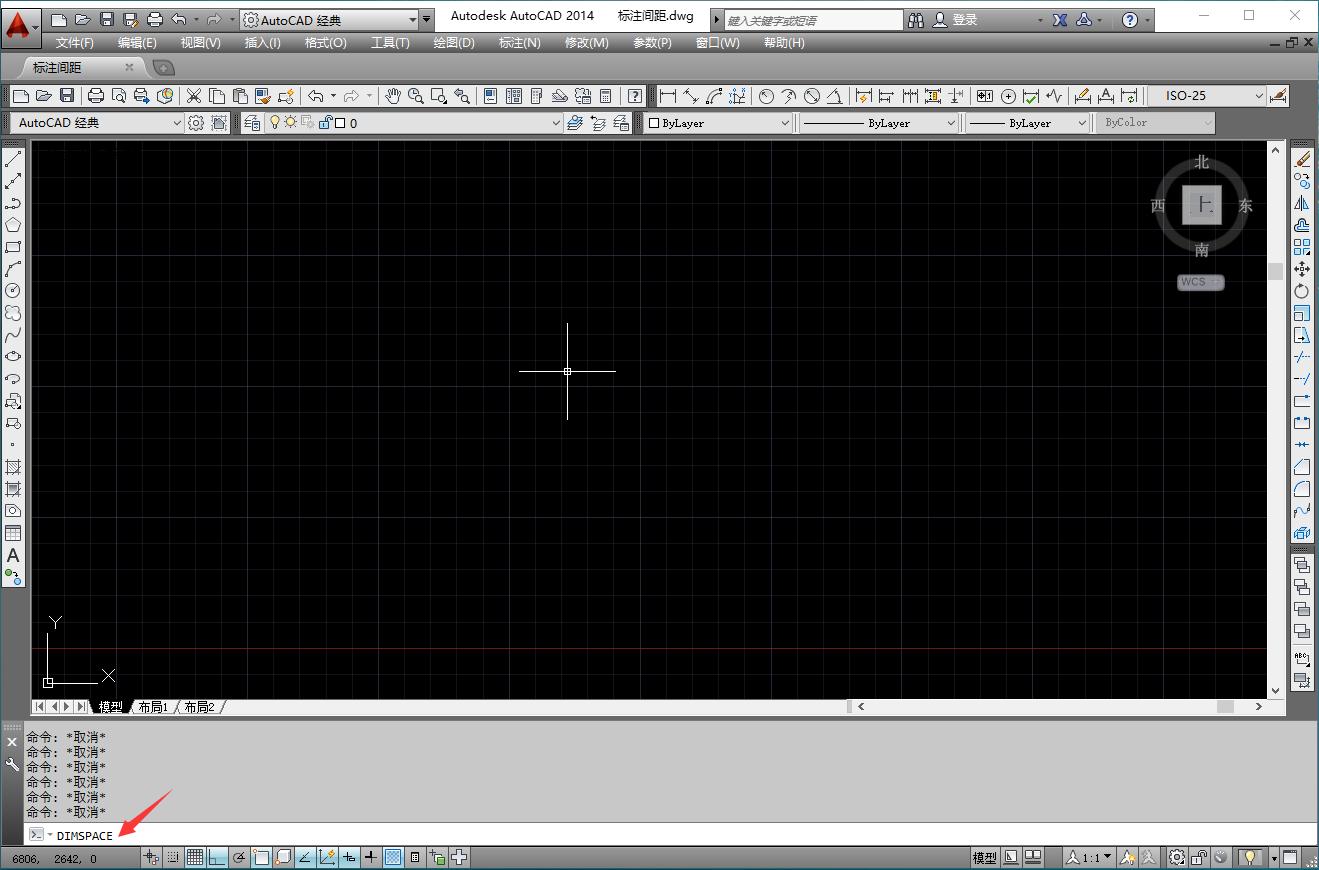Click the Pan Realtime icon
Screen dimensions: 1319x870
point(394,96)
